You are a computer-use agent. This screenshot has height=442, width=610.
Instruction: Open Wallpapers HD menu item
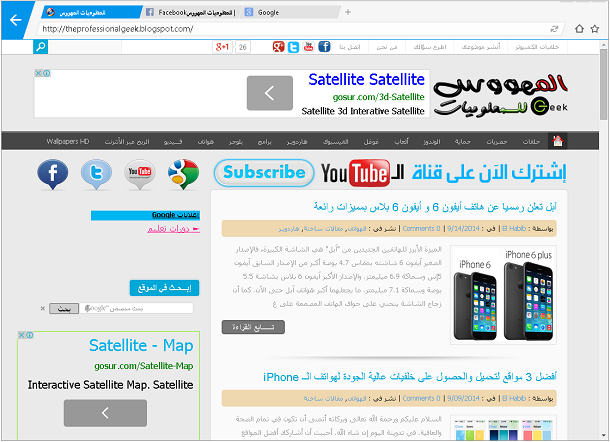[68, 142]
